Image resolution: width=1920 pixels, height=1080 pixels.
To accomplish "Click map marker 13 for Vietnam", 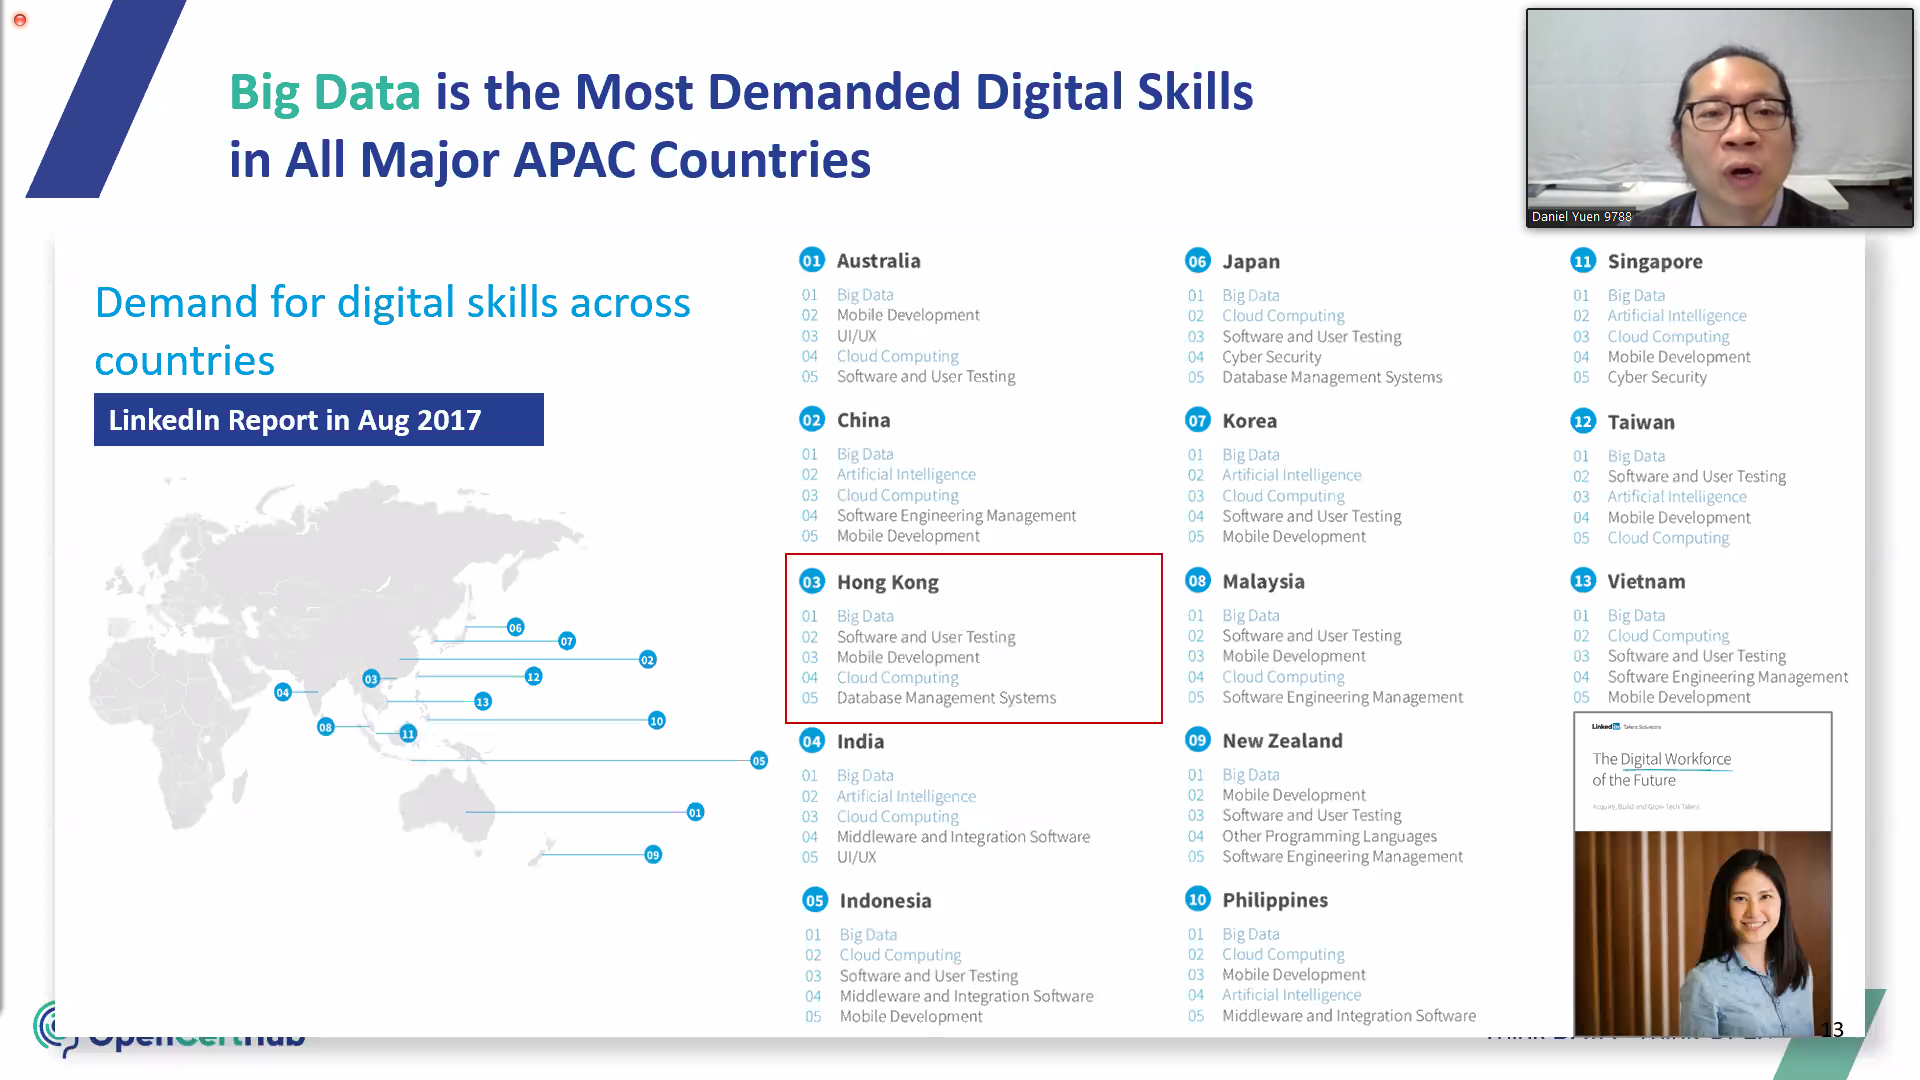I will pyautogui.click(x=483, y=702).
